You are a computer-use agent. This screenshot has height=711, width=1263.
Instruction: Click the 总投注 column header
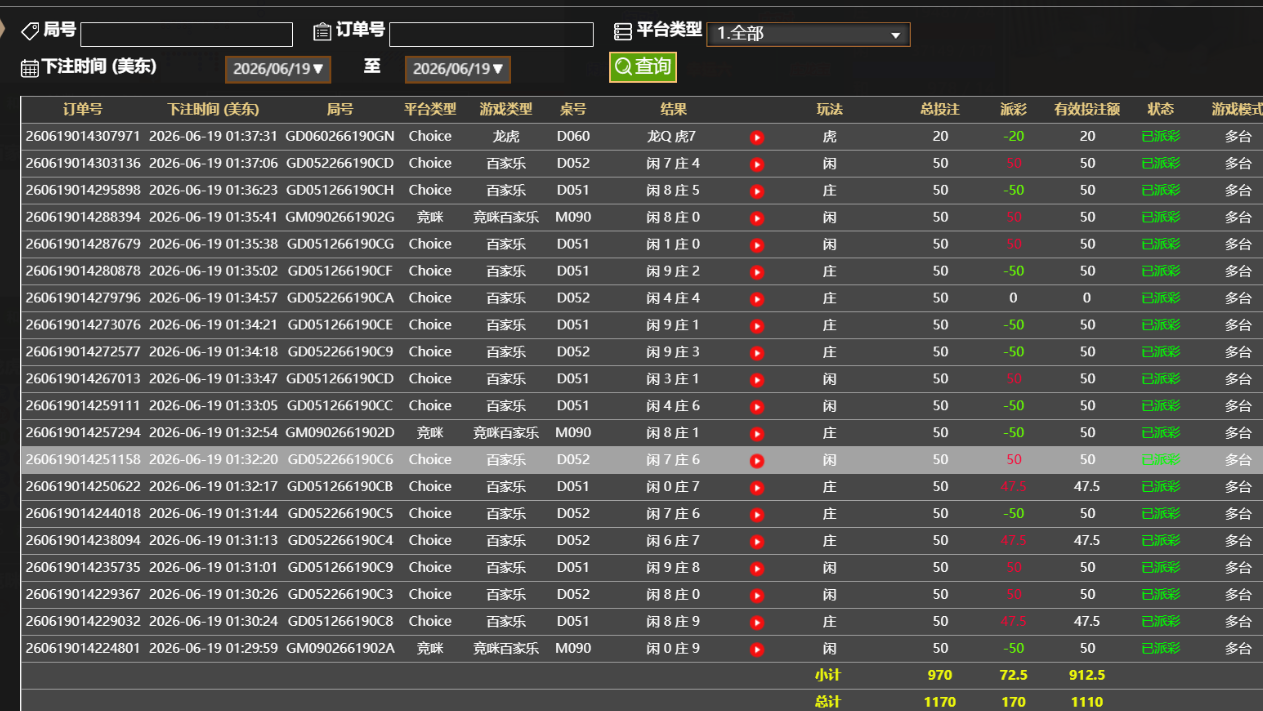pos(940,109)
